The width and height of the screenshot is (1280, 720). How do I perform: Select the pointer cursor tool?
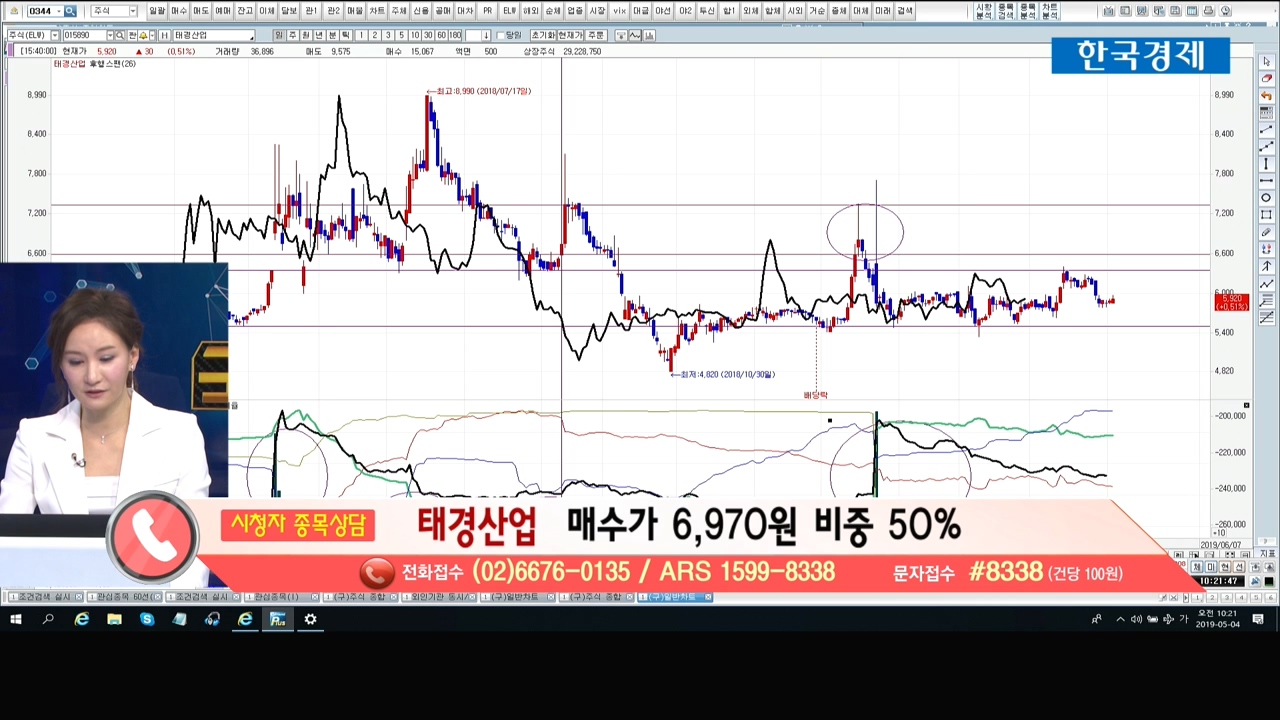click(1266, 62)
